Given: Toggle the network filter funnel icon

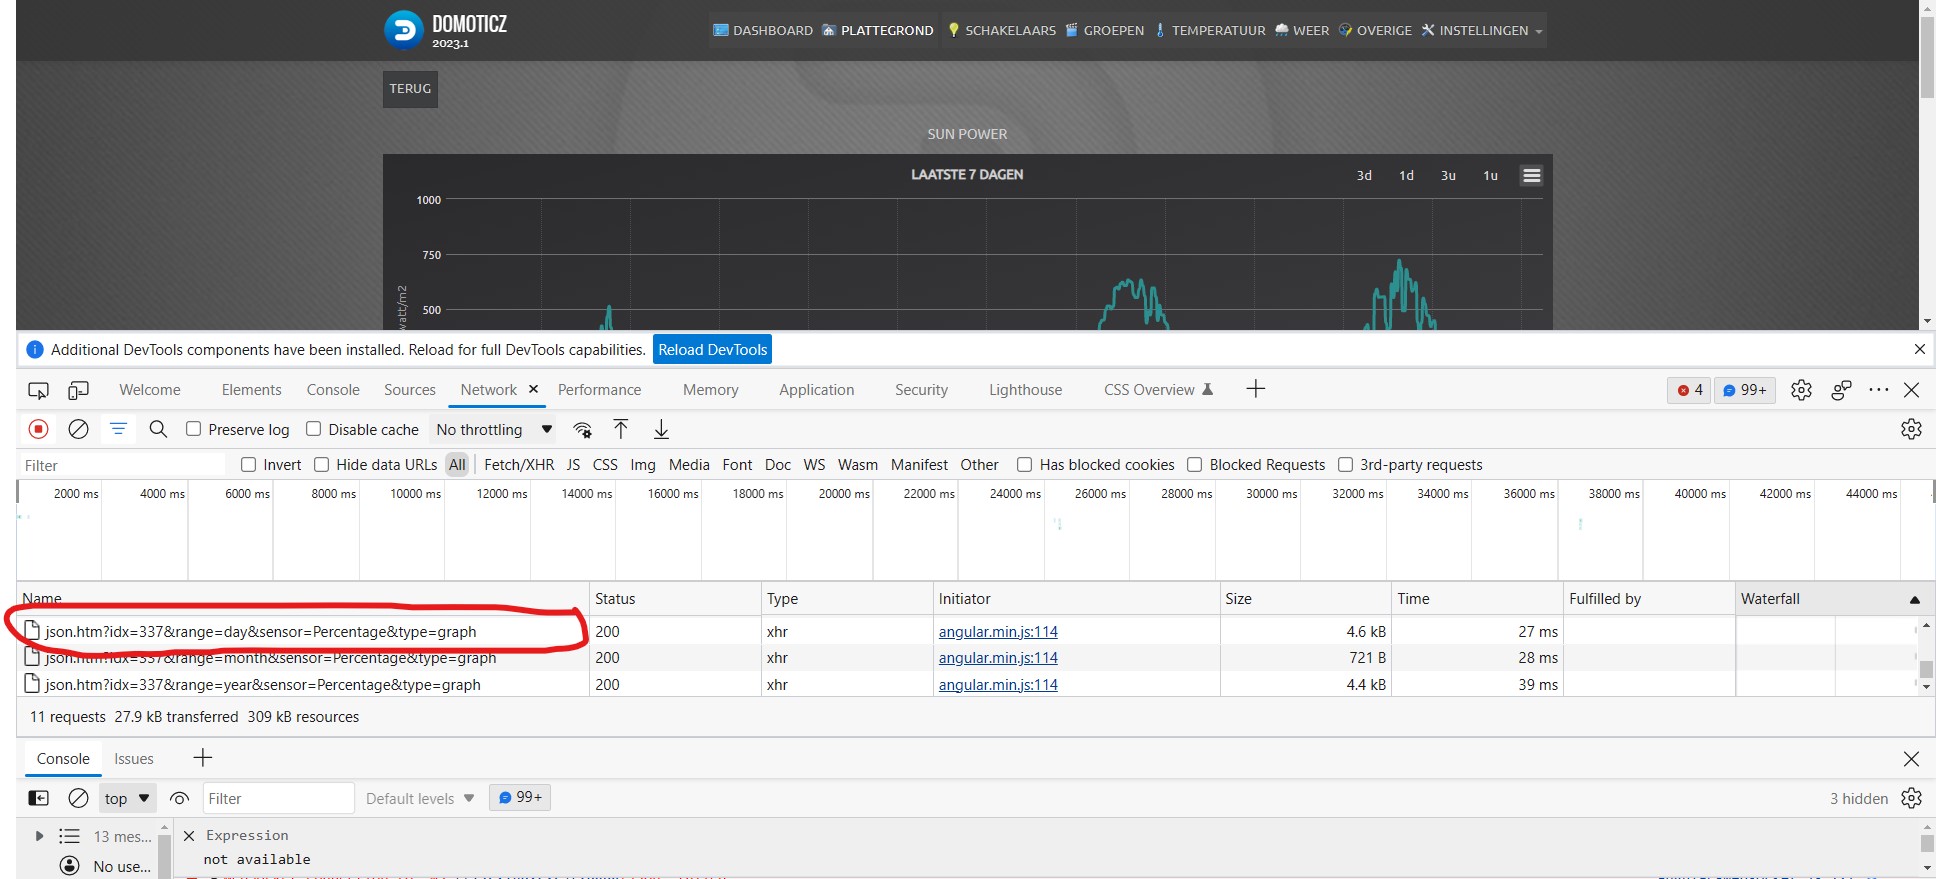Looking at the screenshot, I should (118, 429).
